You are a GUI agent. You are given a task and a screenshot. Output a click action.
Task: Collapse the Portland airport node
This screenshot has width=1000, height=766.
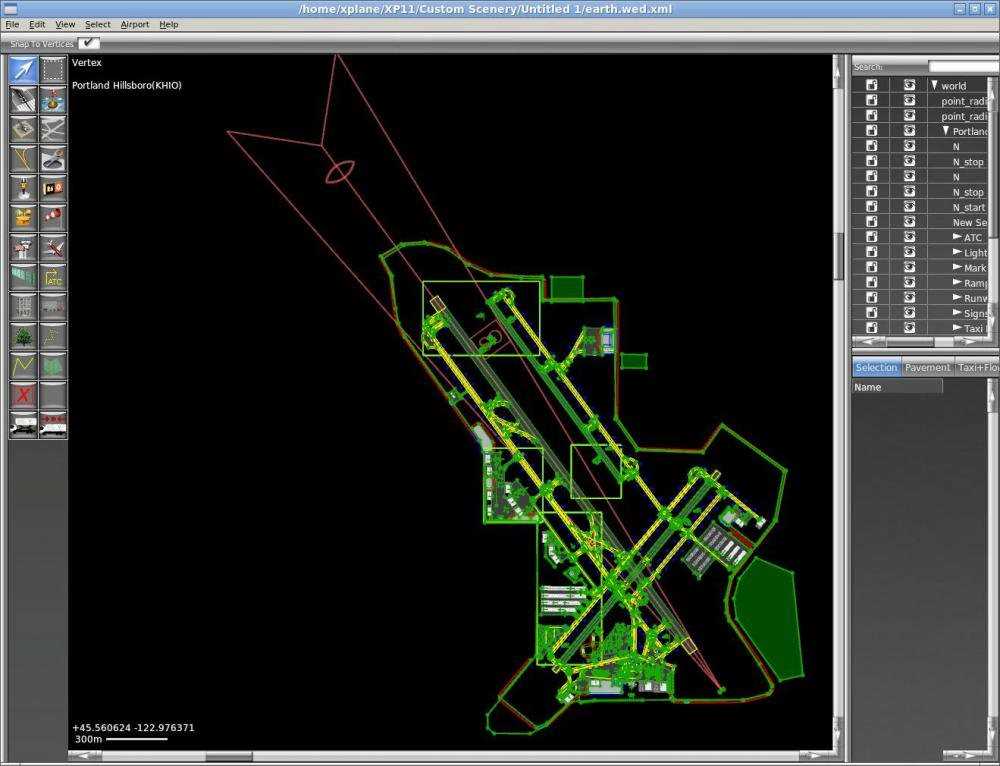pyautogui.click(x=946, y=131)
